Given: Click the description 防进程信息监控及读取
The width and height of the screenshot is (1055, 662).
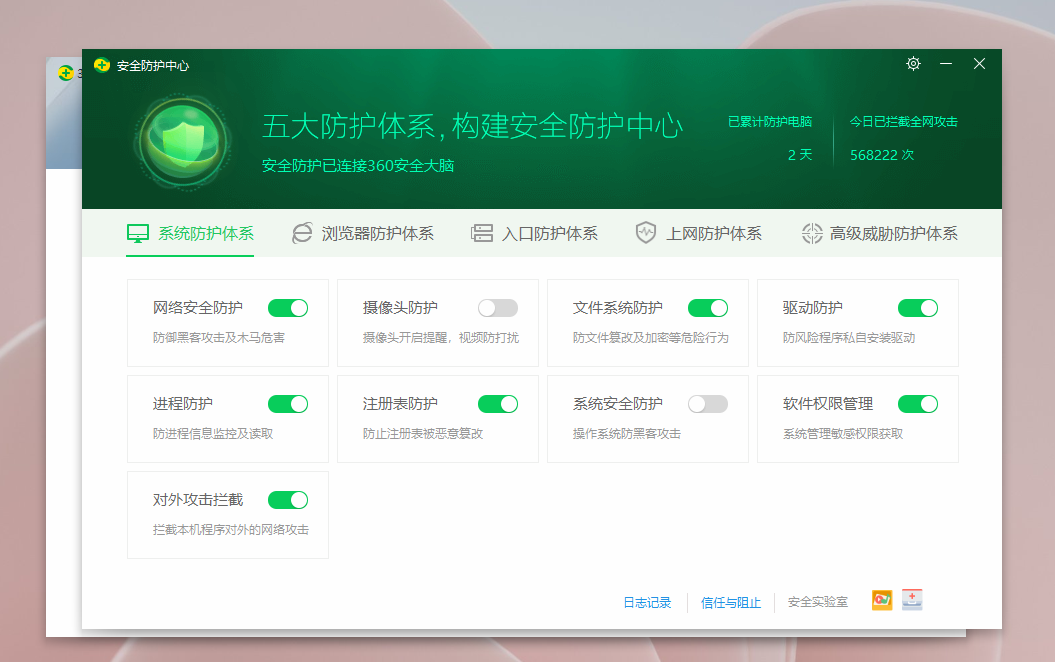Looking at the screenshot, I should tap(213, 434).
